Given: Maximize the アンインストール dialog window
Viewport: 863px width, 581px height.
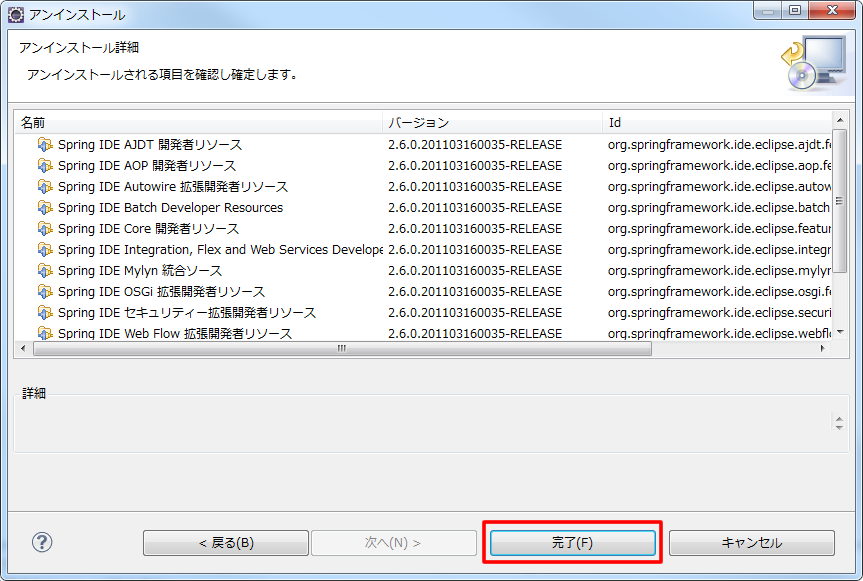Looking at the screenshot, I should click(795, 10).
